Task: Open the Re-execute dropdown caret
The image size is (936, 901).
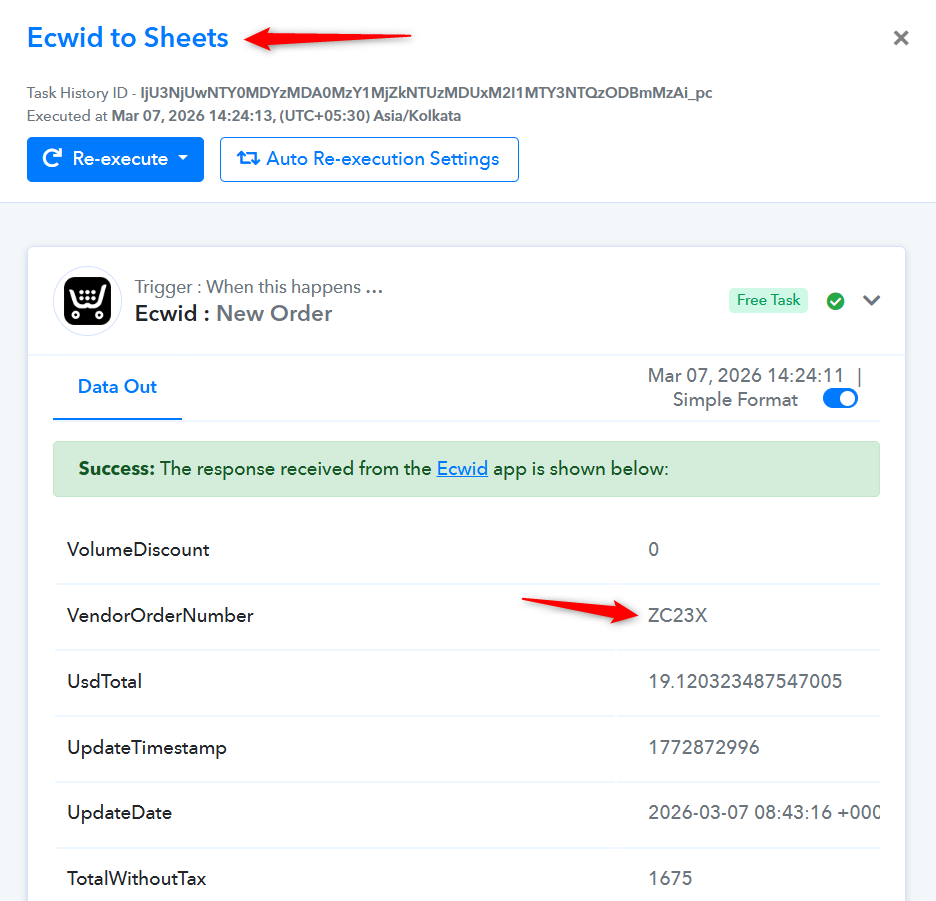Action: click(183, 159)
